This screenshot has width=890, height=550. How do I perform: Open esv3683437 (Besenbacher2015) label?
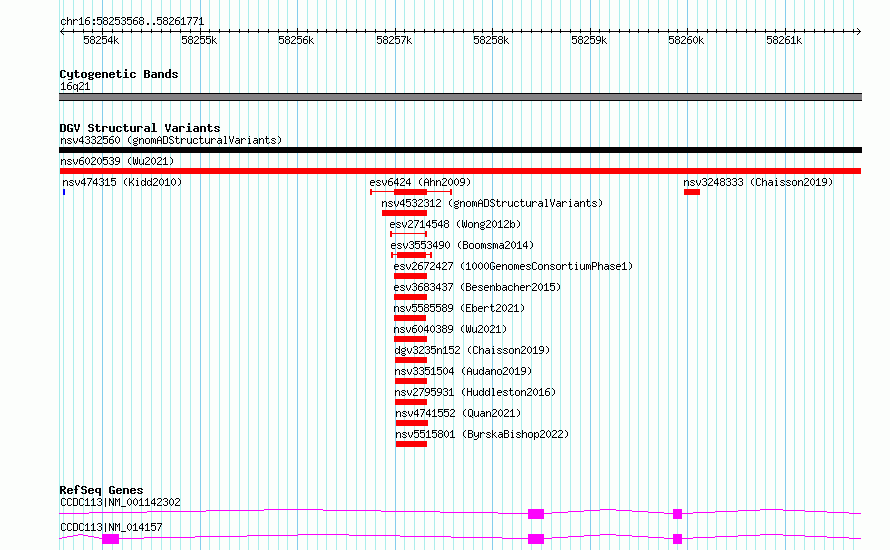coord(477,287)
